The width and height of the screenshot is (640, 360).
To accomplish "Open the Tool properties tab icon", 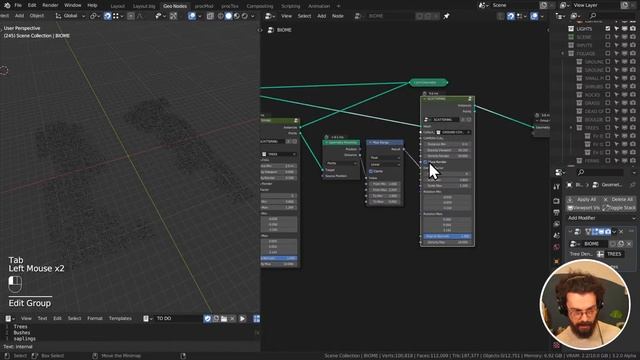I will coord(557,187).
